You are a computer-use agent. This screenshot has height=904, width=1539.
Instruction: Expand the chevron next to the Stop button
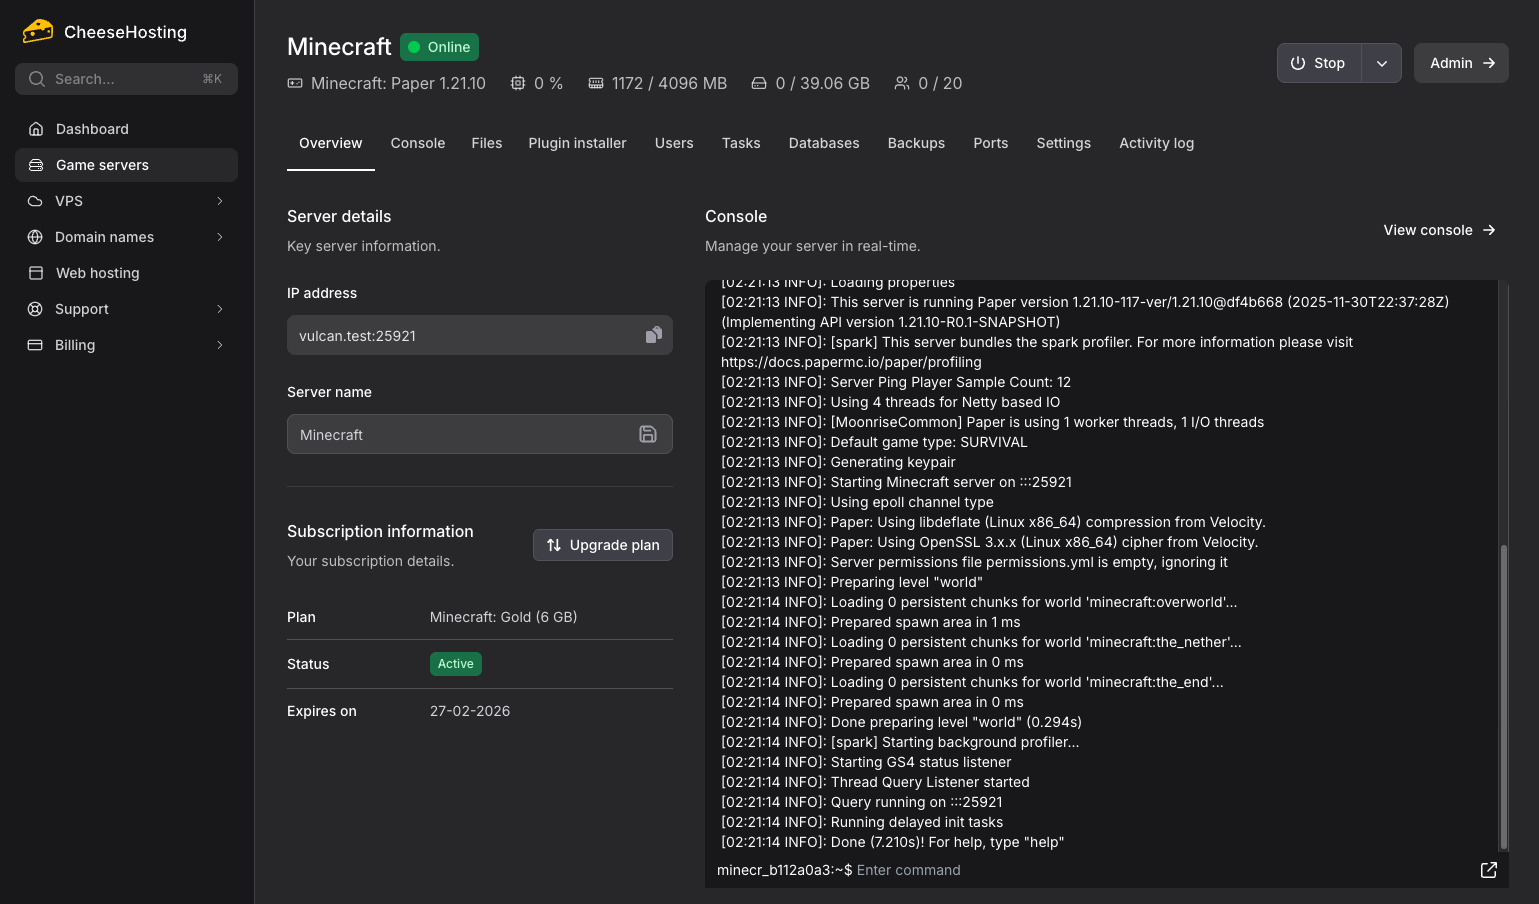point(1382,62)
